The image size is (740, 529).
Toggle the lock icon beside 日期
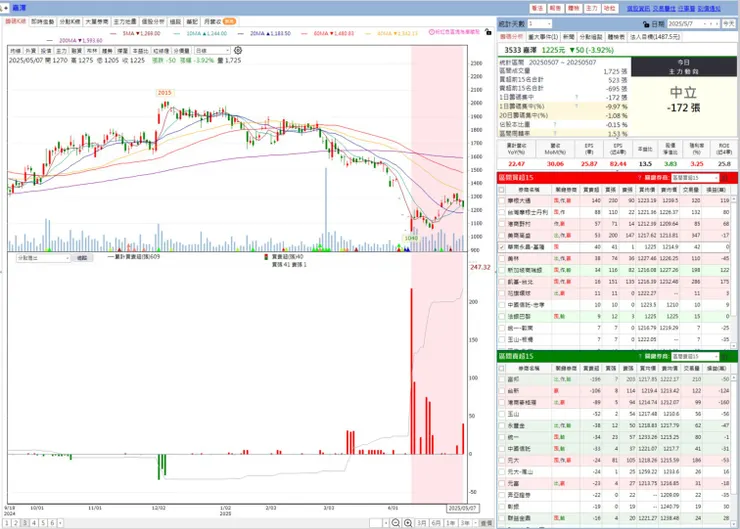[x=646, y=24]
